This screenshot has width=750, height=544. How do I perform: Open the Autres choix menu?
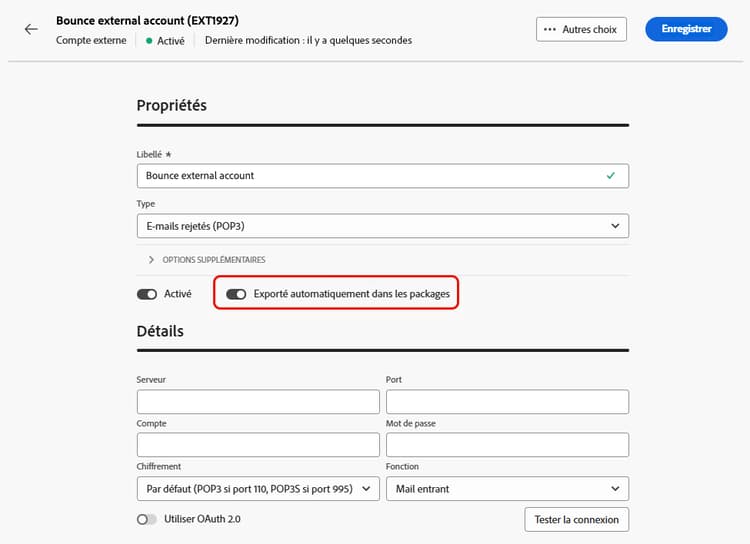click(581, 30)
